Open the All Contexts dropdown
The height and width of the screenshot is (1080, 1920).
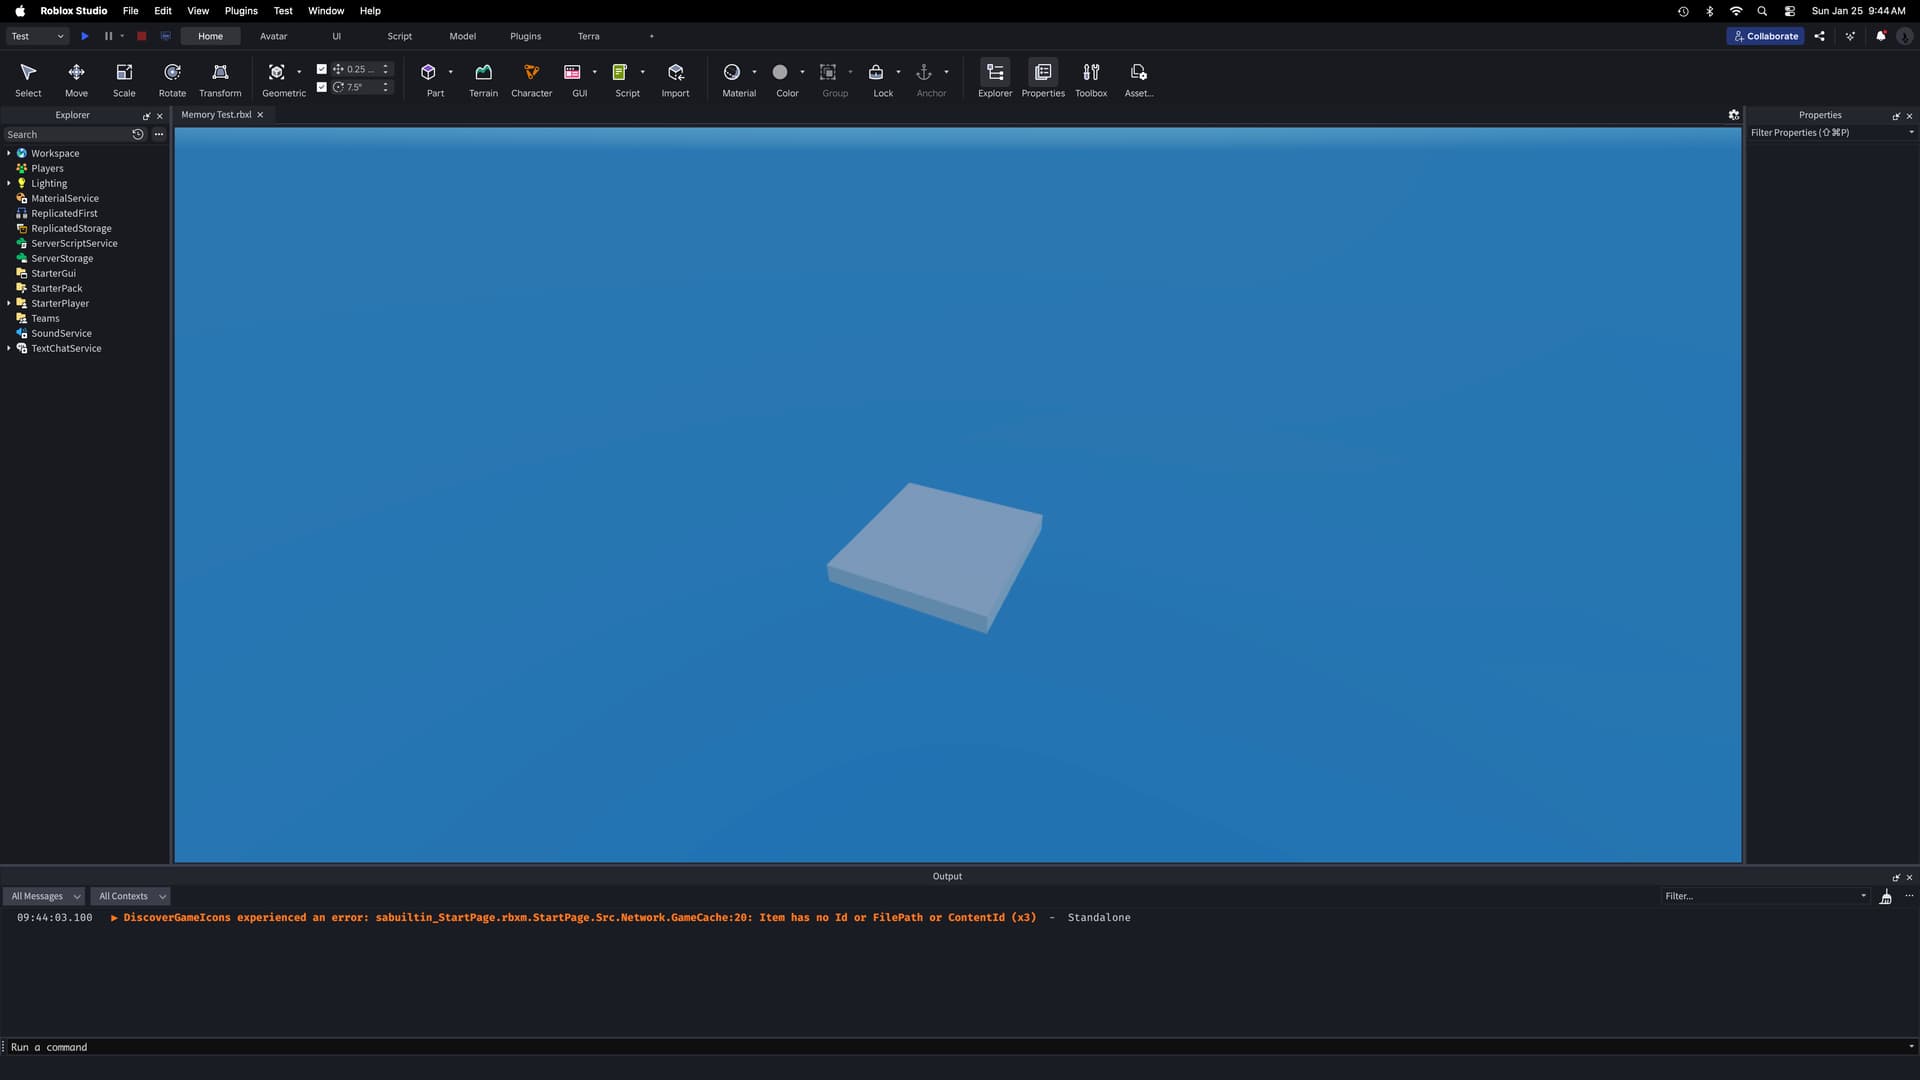coord(130,896)
